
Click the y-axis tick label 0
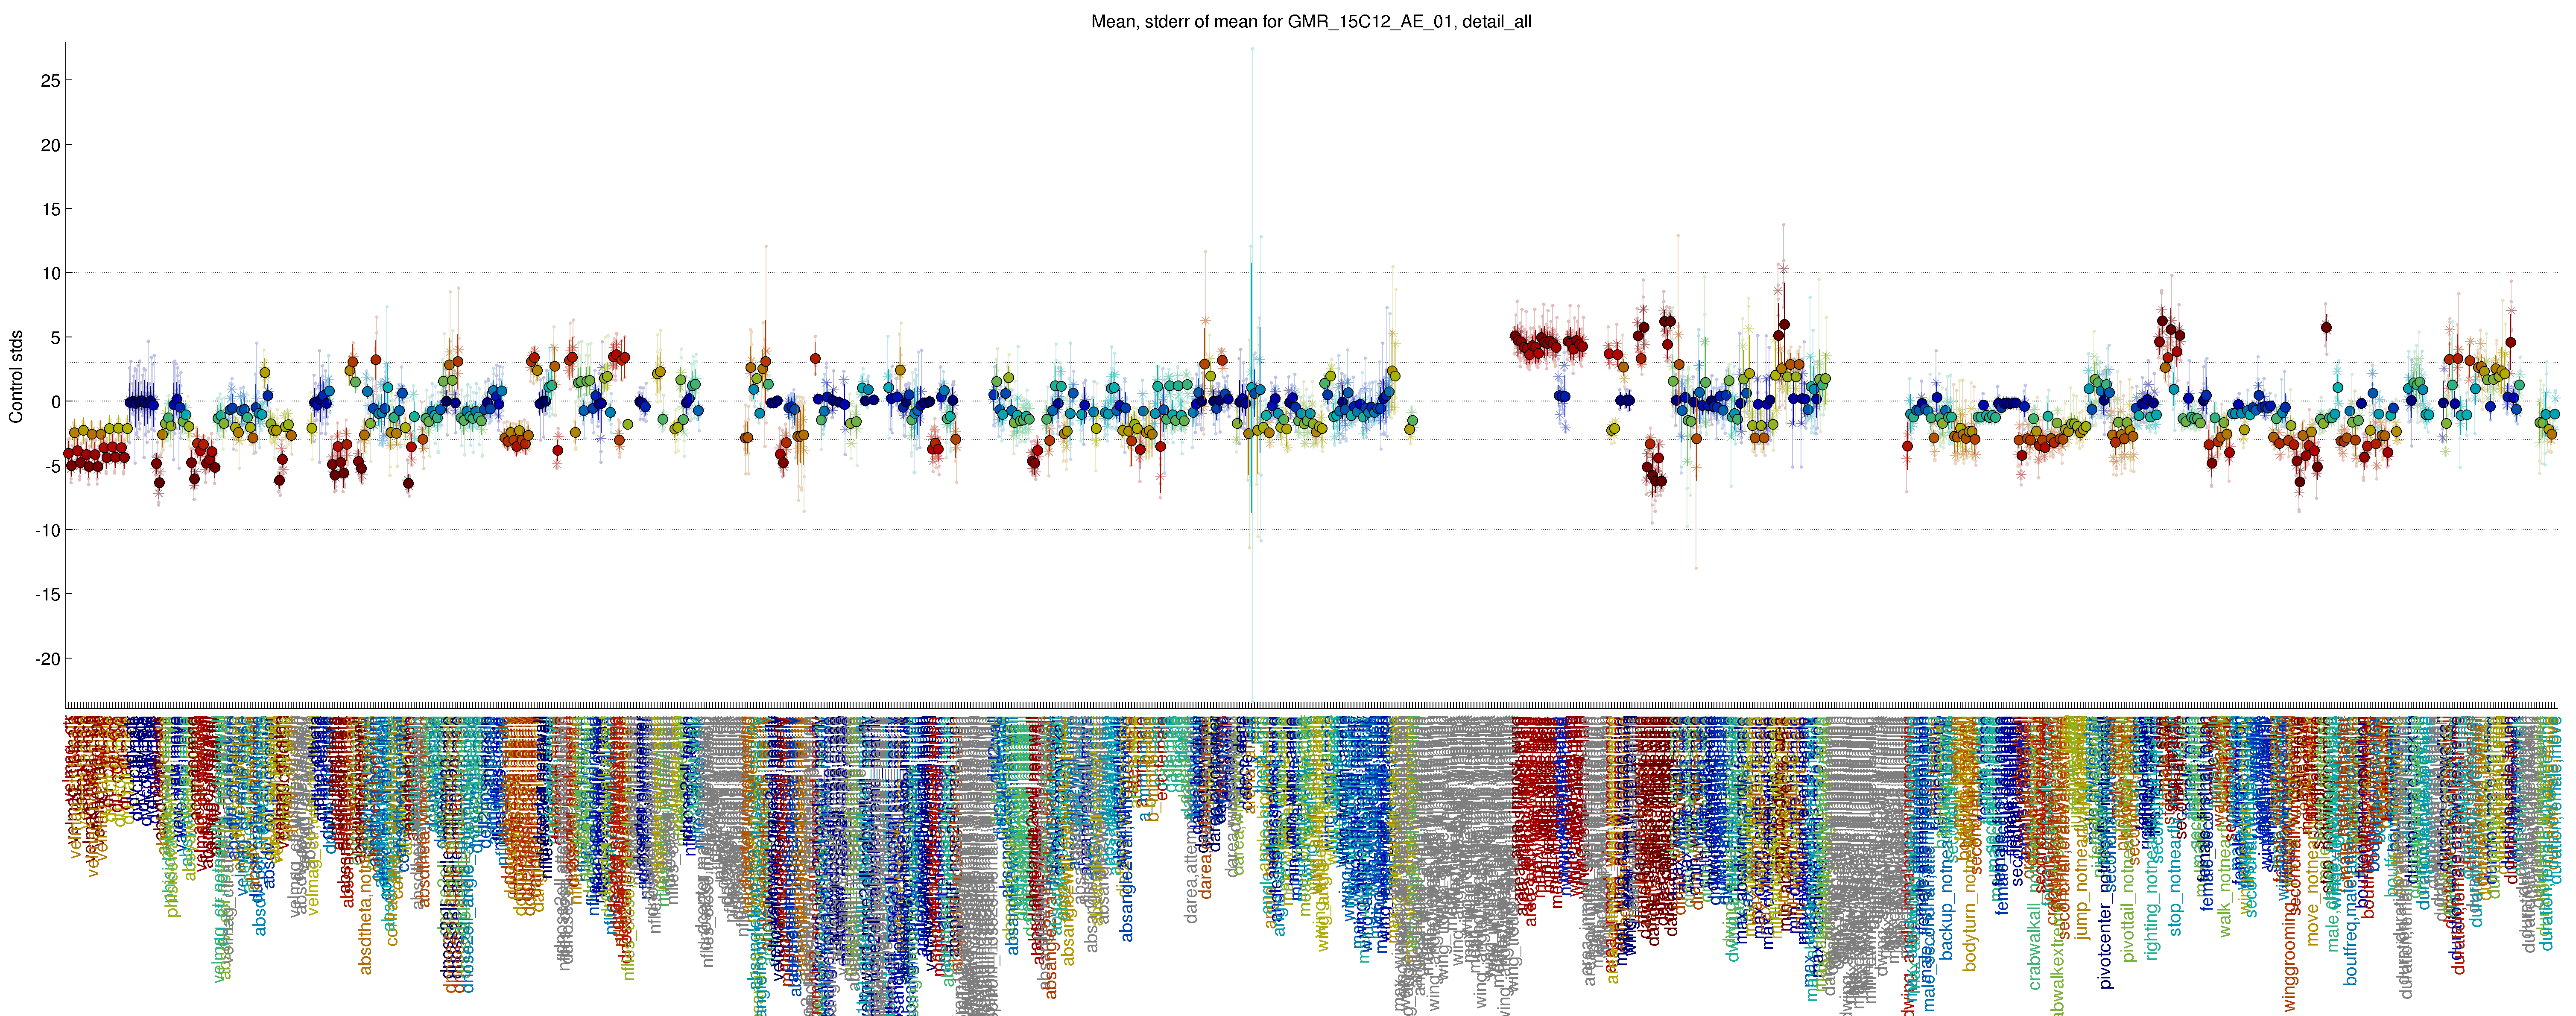[55, 402]
